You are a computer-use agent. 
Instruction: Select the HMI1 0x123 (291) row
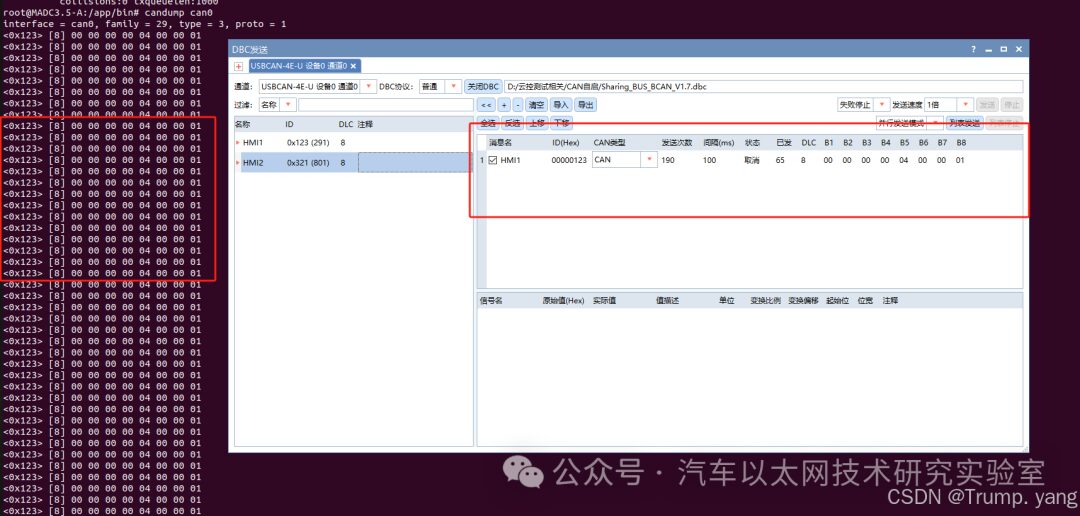tap(353, 143)
